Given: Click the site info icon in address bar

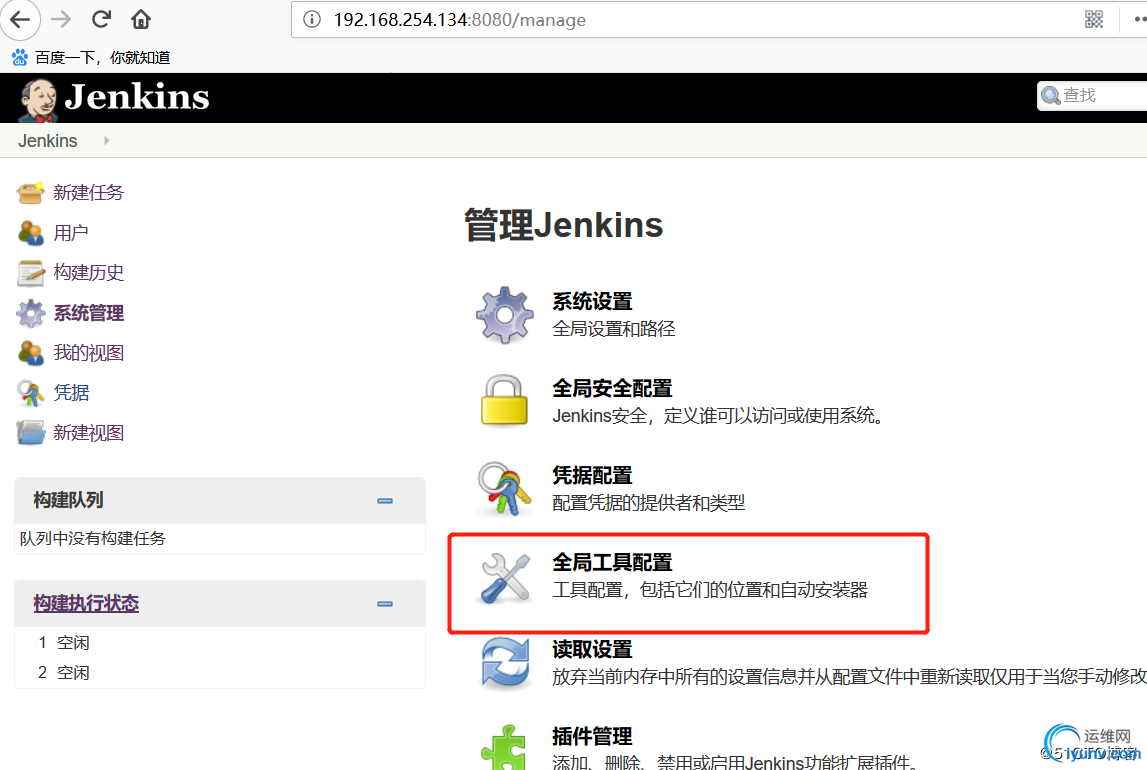Looking at the screenshot, I should tap(312, 20).
